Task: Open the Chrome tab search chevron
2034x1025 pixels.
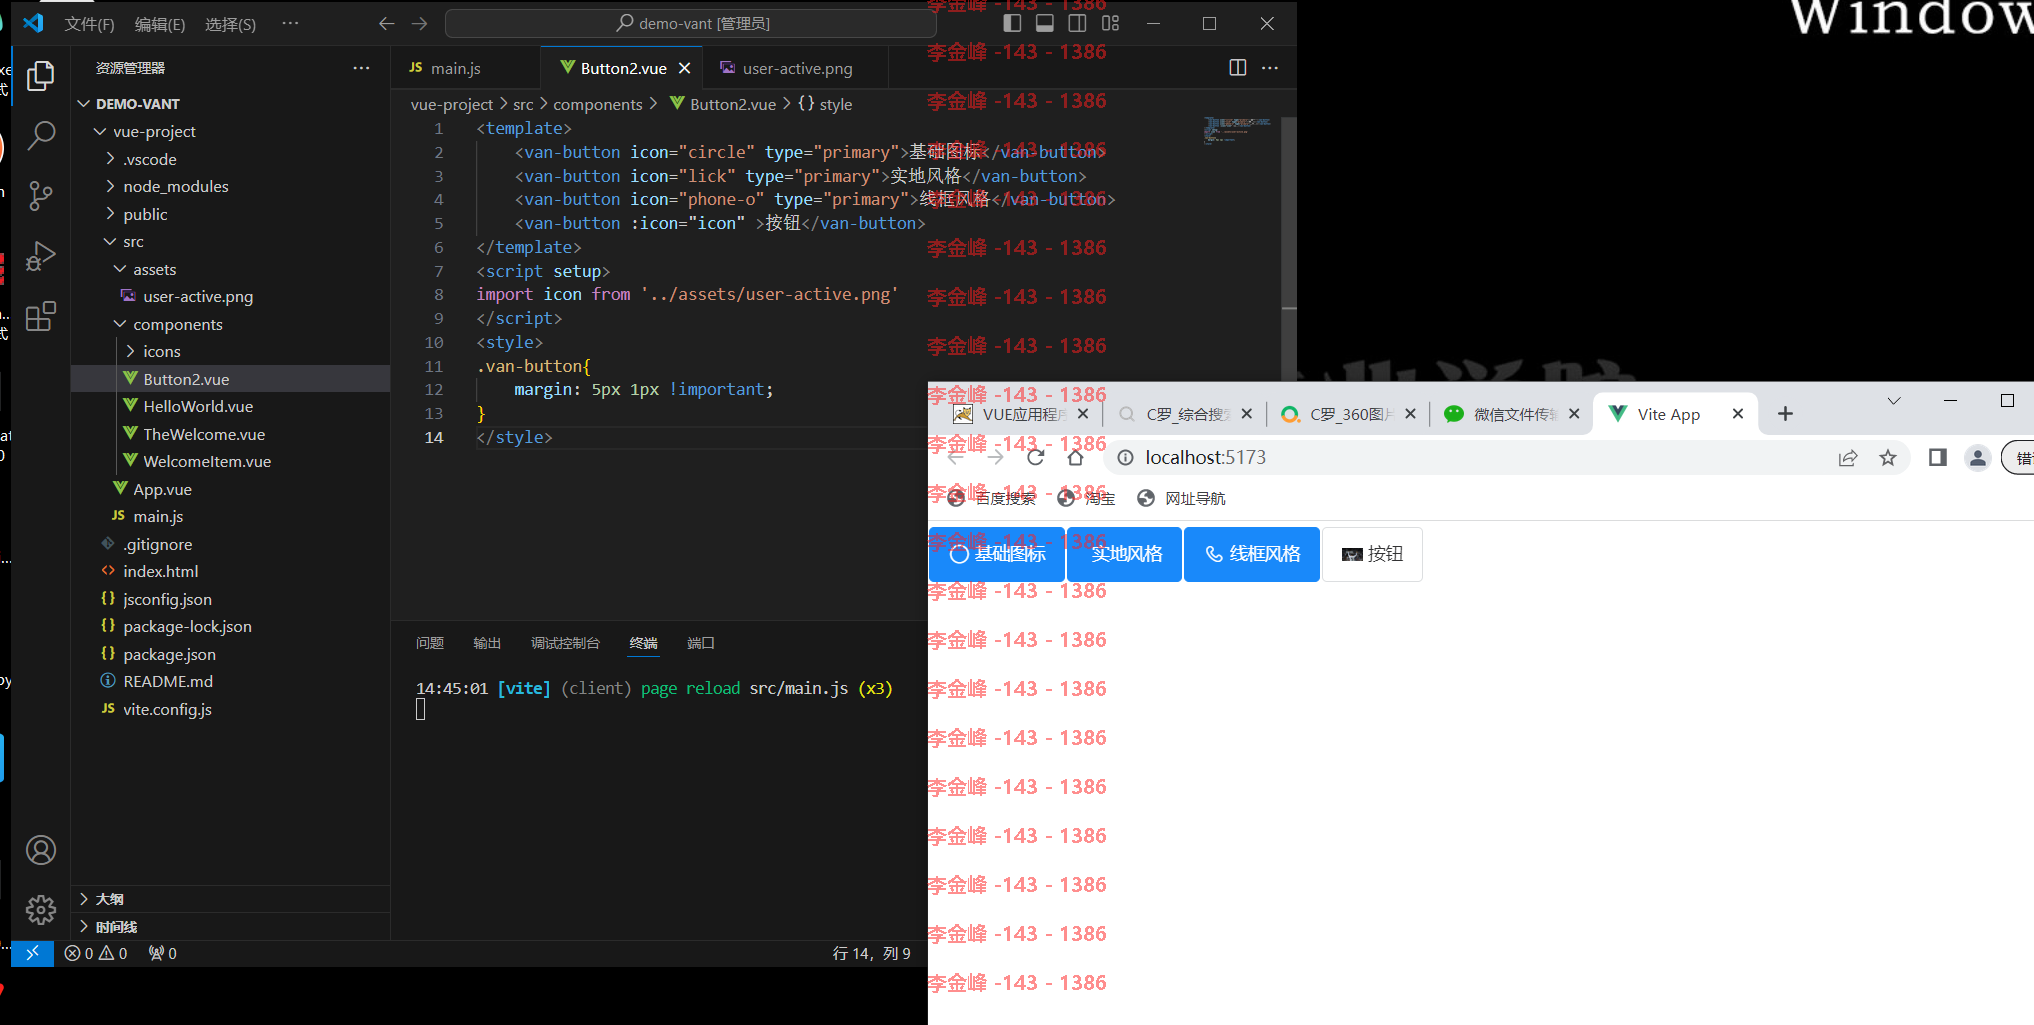Action: point(1893,401)
